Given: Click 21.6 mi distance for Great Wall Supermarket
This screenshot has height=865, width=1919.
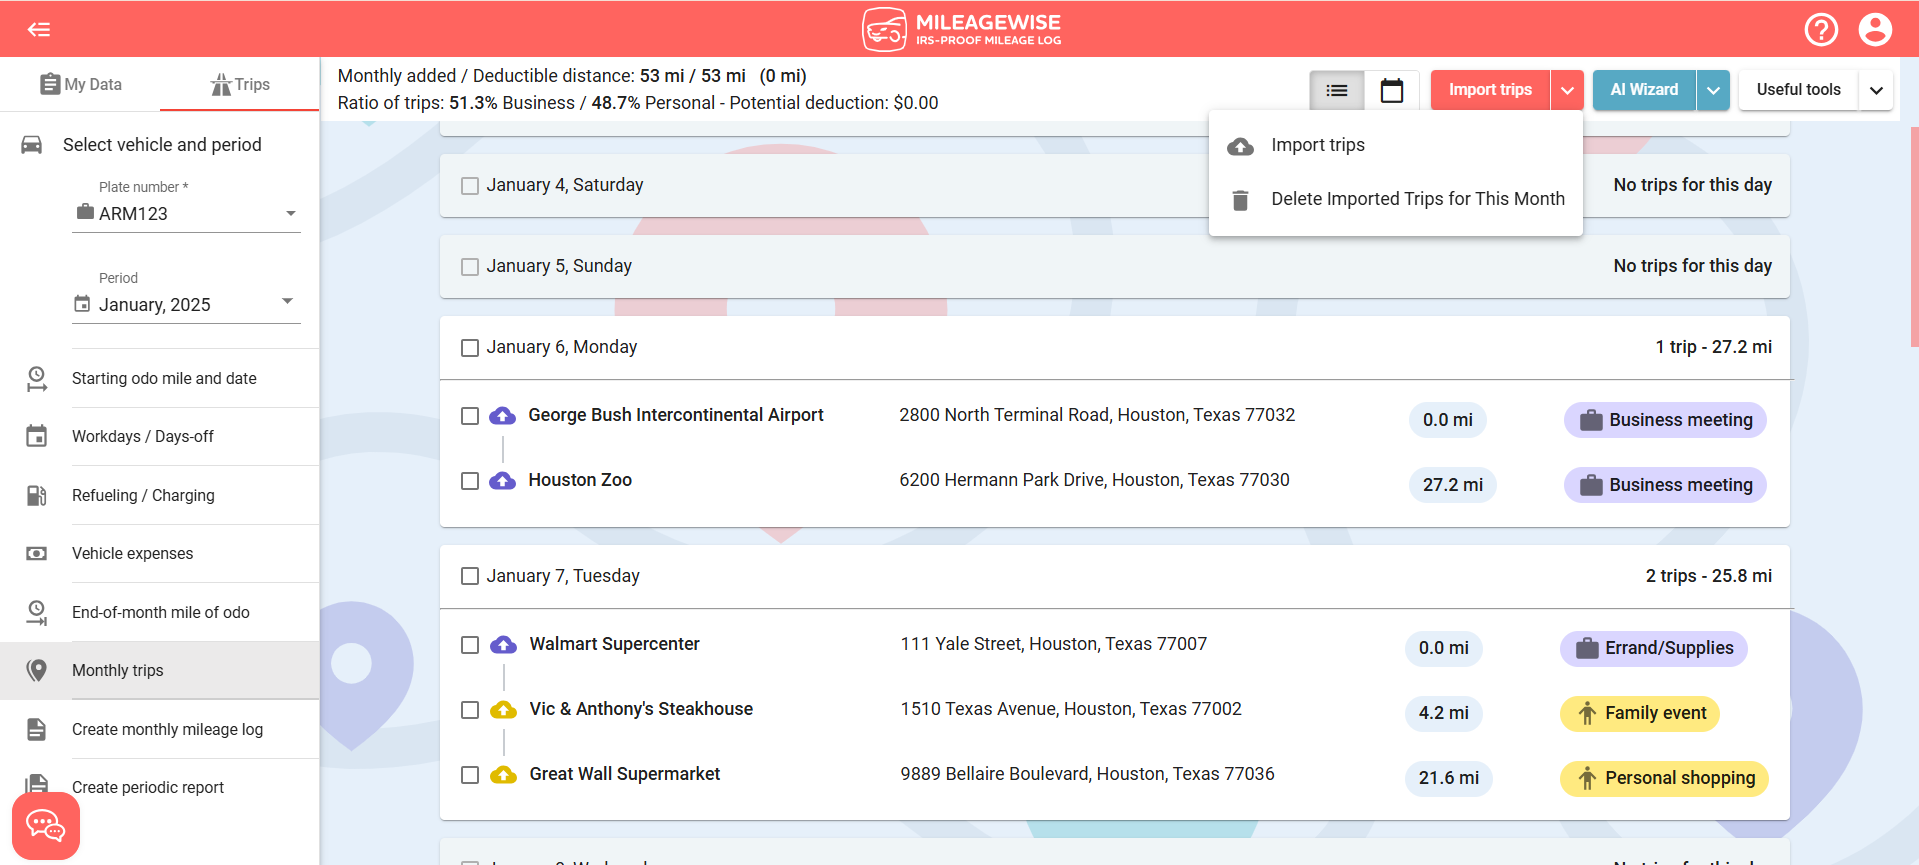Looking at the screenshot, I should coord(1449,778).
